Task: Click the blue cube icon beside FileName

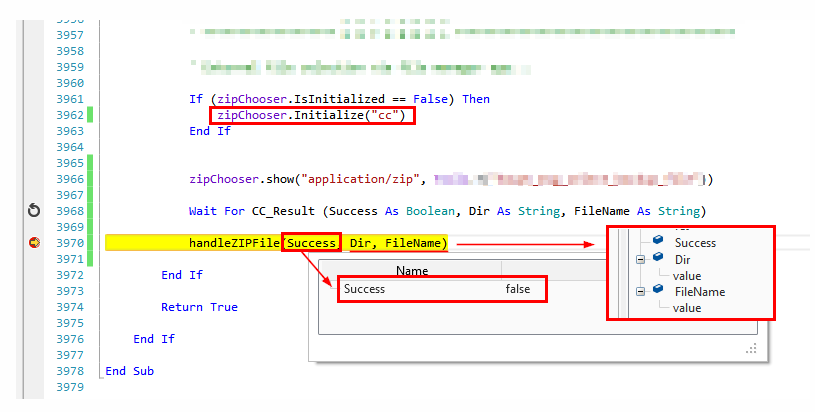Action: tap(658, 288)
